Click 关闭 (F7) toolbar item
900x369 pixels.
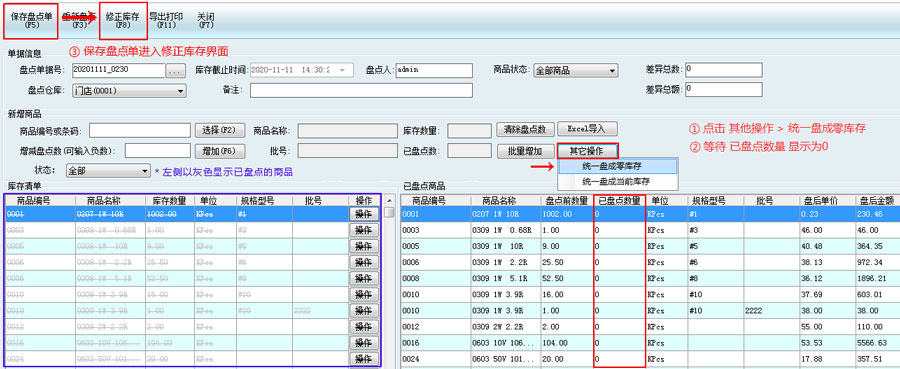pyautogui.click(x=205, y=21)
